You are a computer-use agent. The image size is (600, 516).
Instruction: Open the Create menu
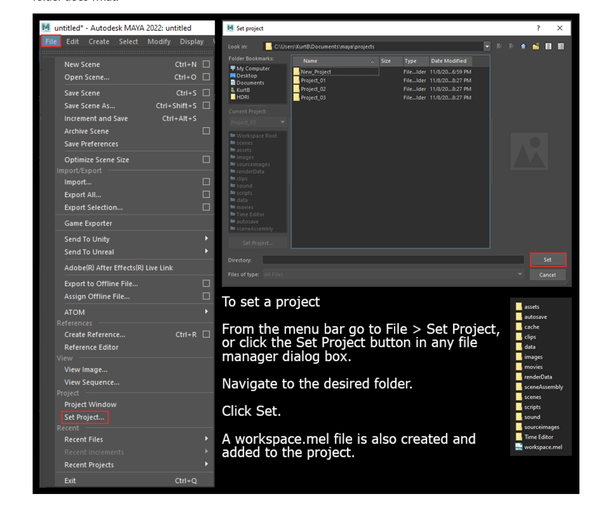pyautogui.click(x=99, y=41)
